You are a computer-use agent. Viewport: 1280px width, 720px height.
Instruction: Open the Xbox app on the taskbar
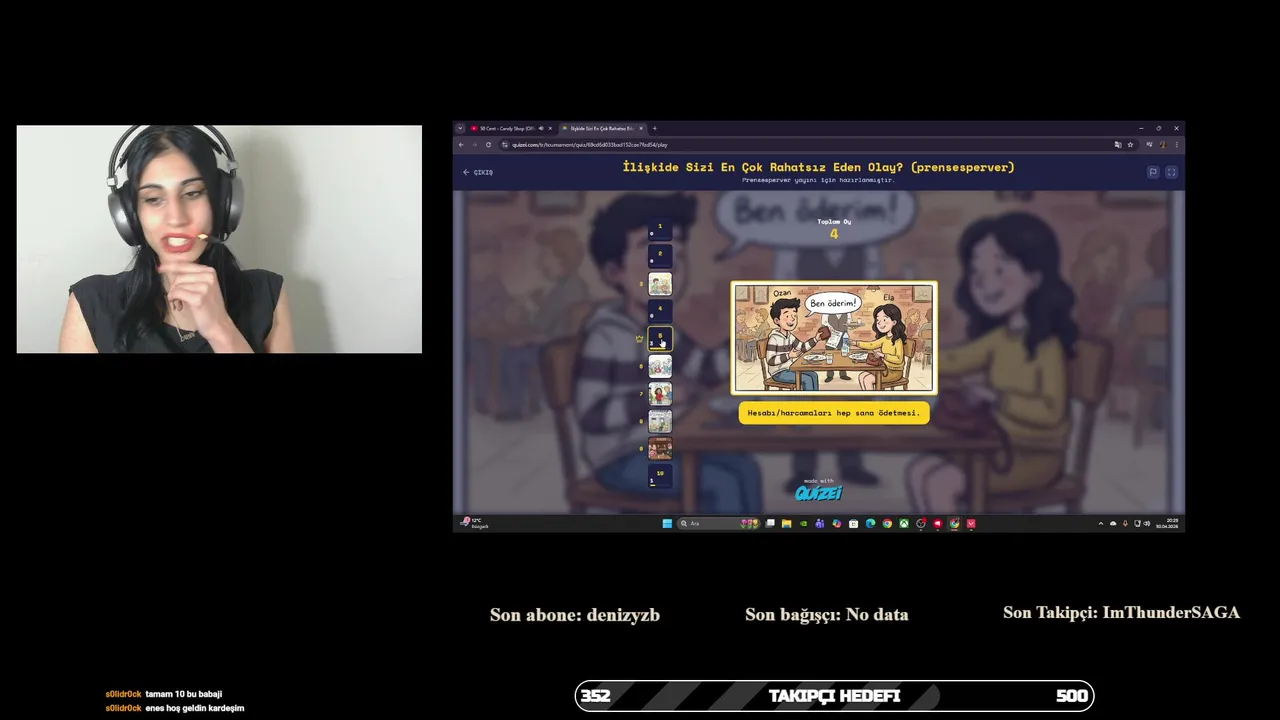[x=904, y=523]
